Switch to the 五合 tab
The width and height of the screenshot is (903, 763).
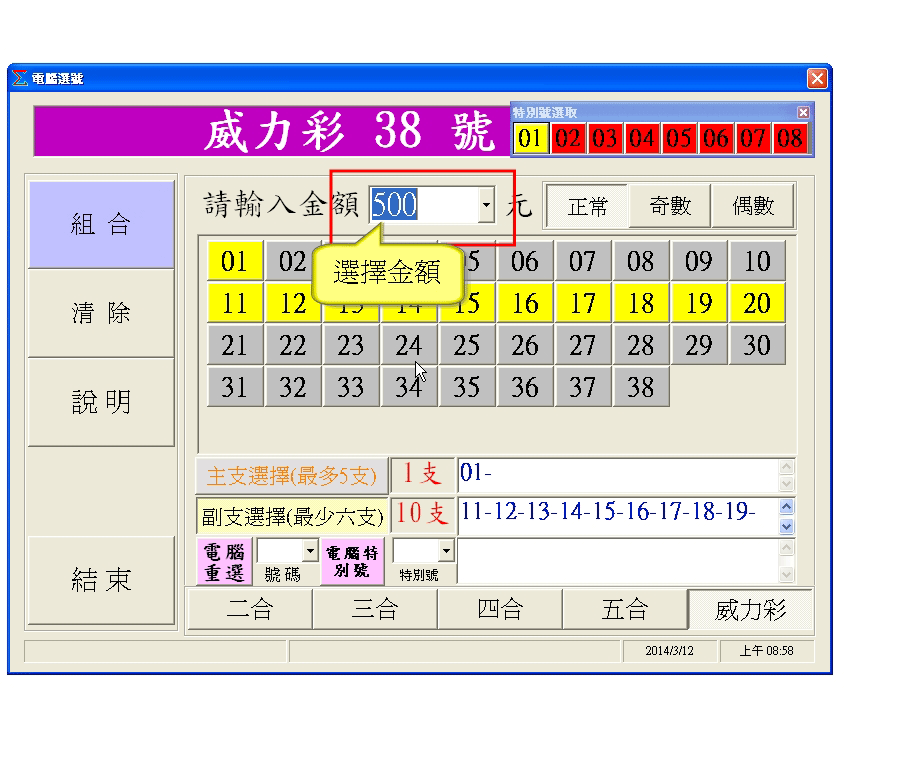pos(625,609)
